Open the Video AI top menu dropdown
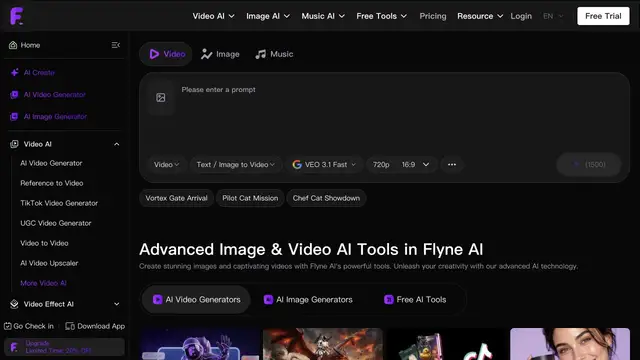Image resolution: width=640 pixels, height=360 pixels. 213,16
